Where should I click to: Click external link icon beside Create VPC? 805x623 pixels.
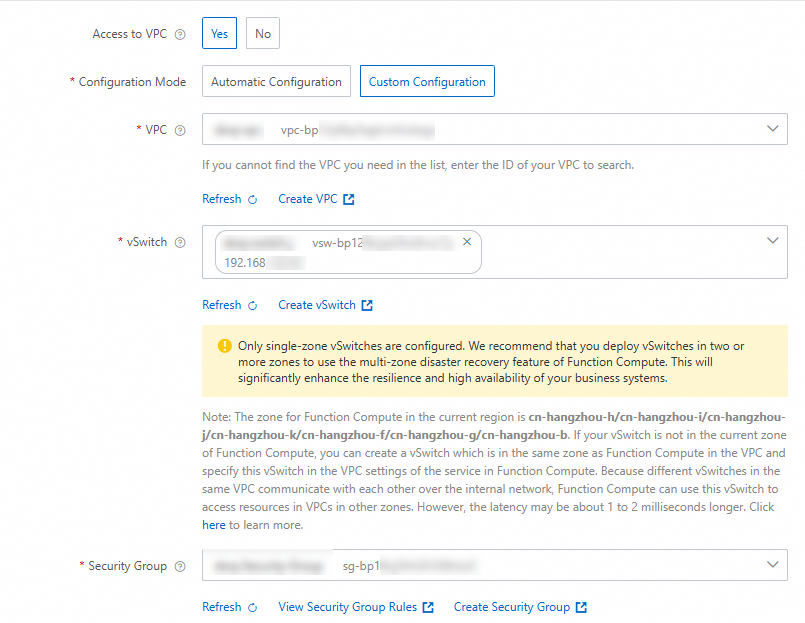point(349,199)
